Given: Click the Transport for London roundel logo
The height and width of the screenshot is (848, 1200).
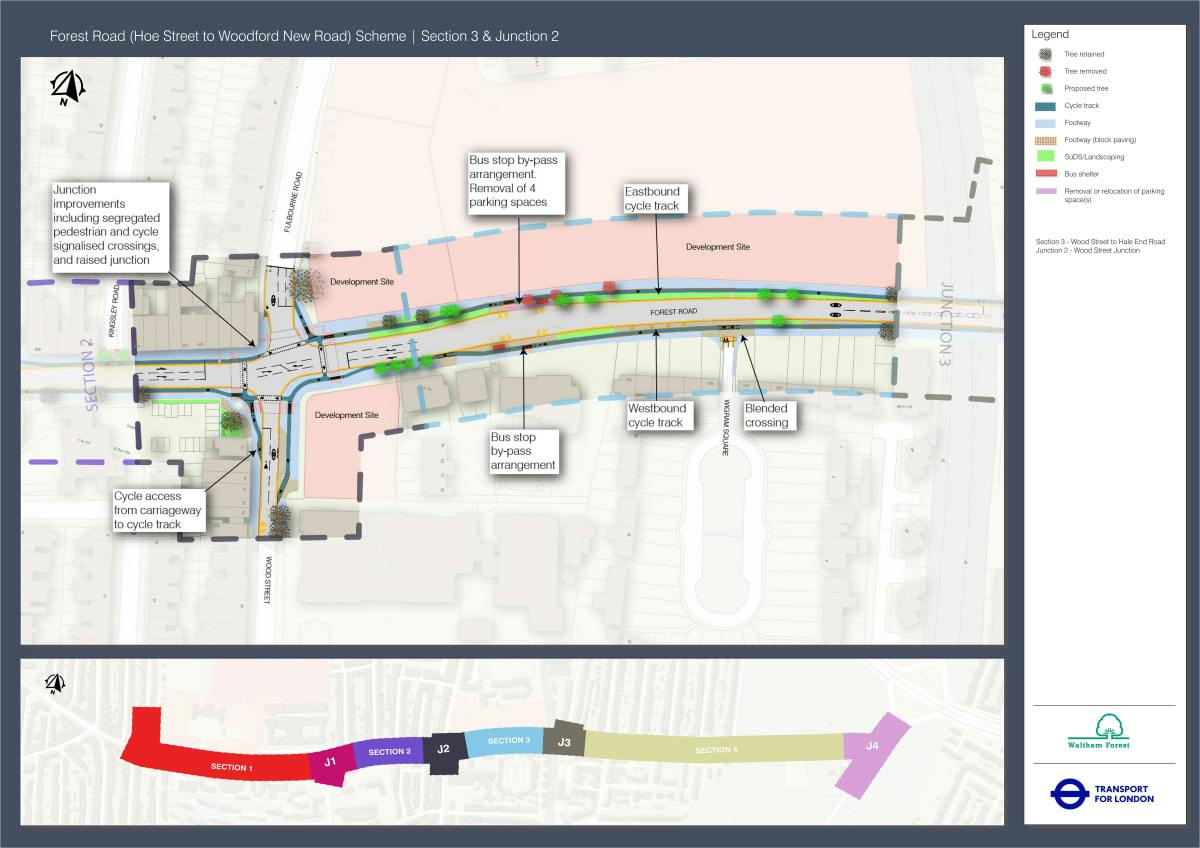Looking at the screenshot, I should pyautogui.click(x=1069, y=793).
